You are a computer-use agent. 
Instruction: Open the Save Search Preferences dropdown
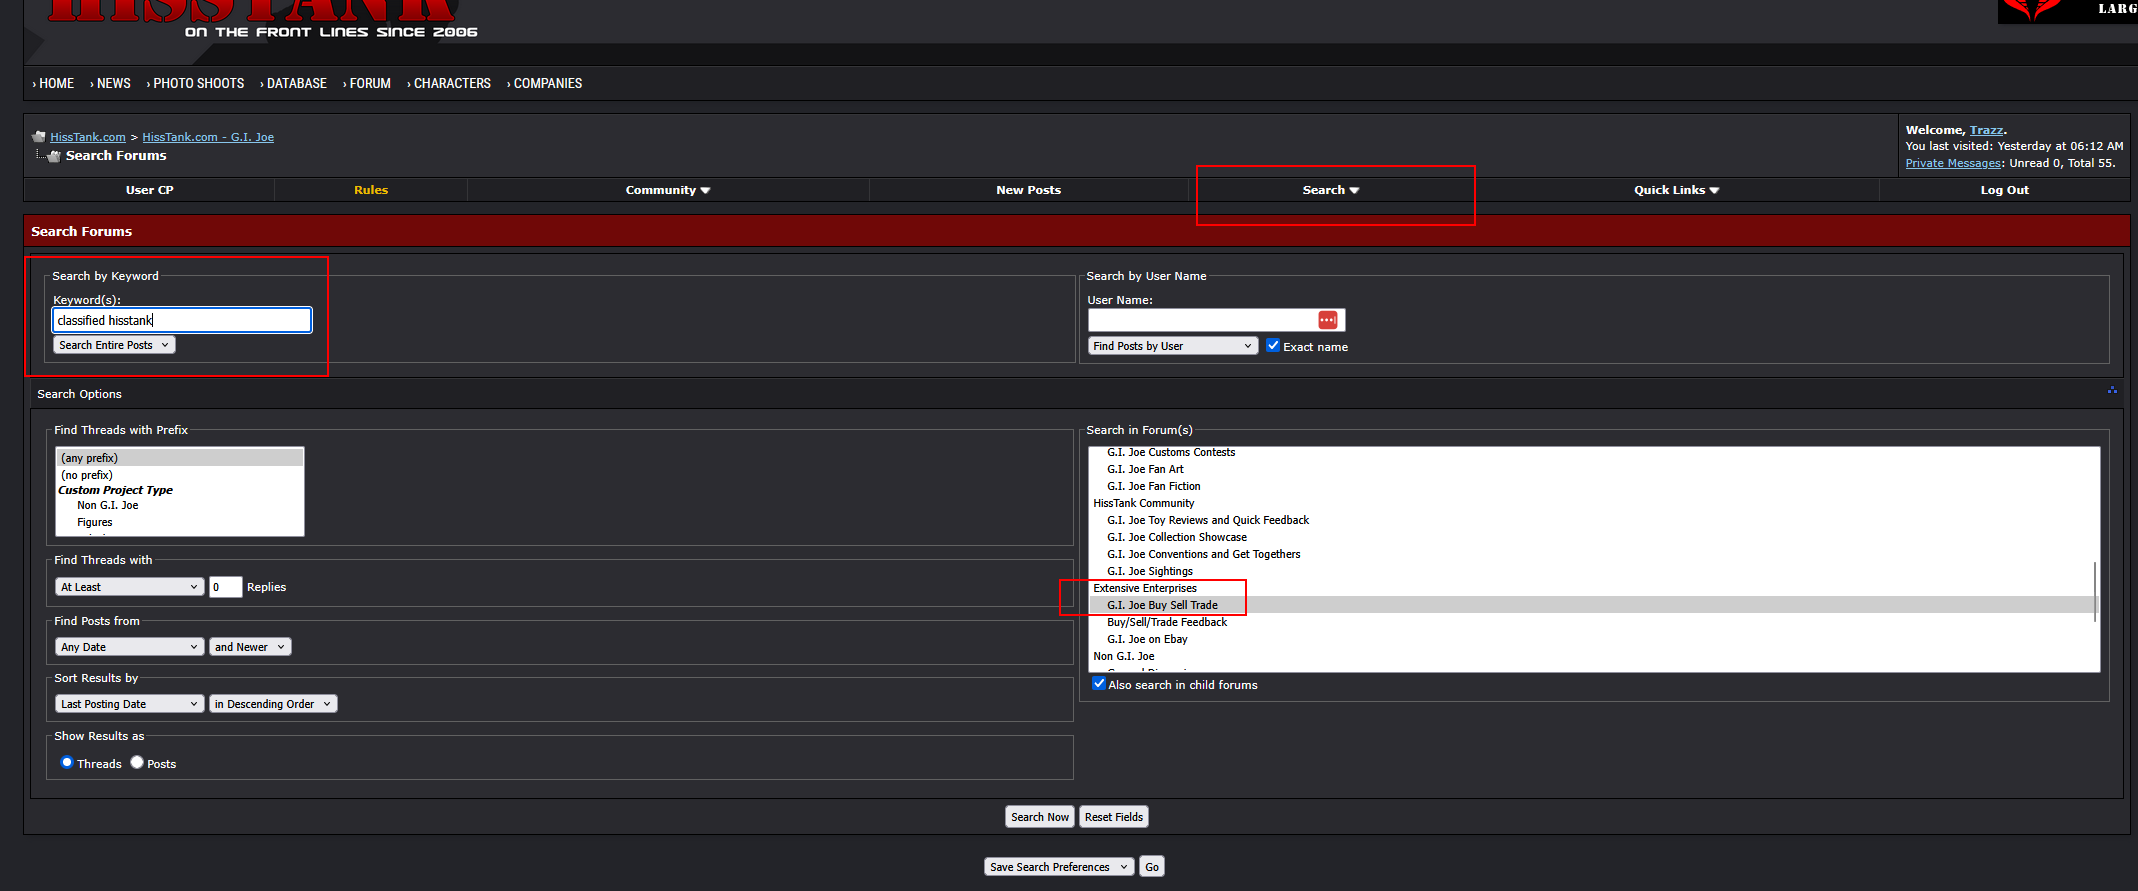coord(1059,867)
